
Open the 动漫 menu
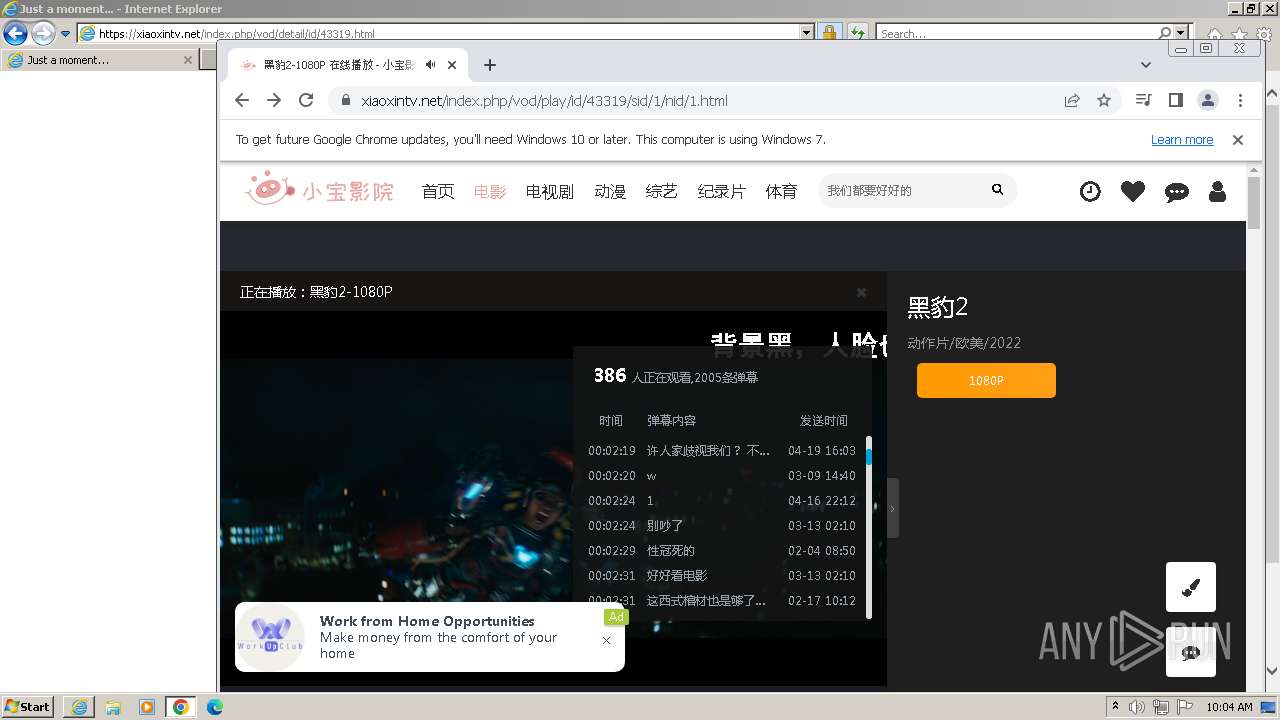(610, 191)
